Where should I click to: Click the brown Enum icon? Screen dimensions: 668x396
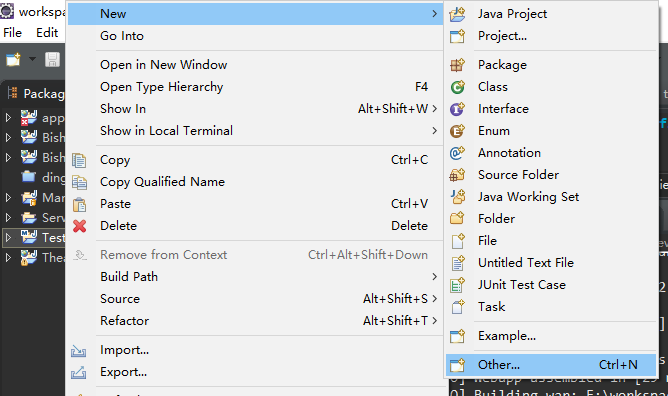pos(458,131)
